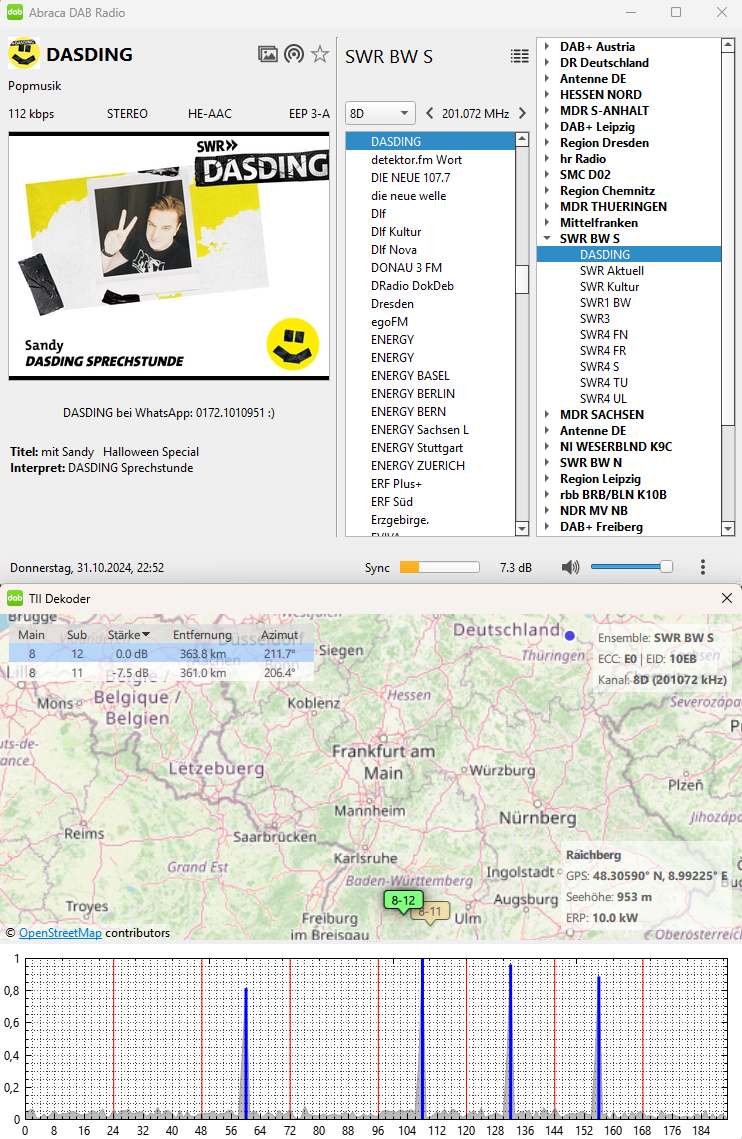This screenshot has width=742, height=1139.
Task: Click the DASDING station logo
Action: [x=23, y=54]
